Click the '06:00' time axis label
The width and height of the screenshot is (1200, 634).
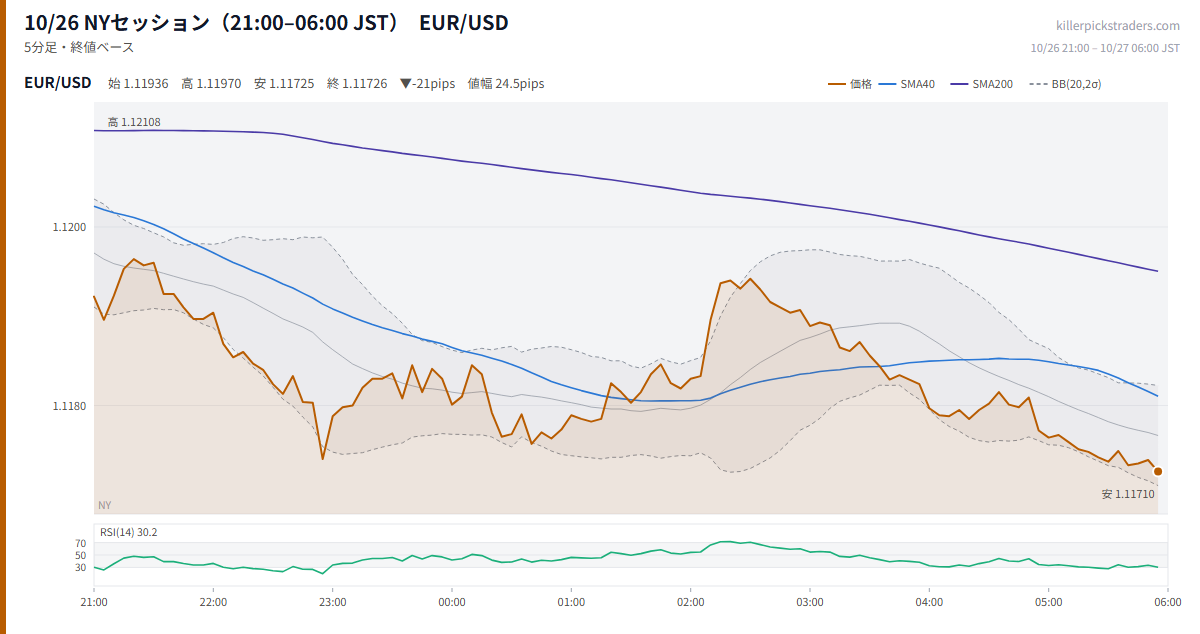[x=1167, y=602]
